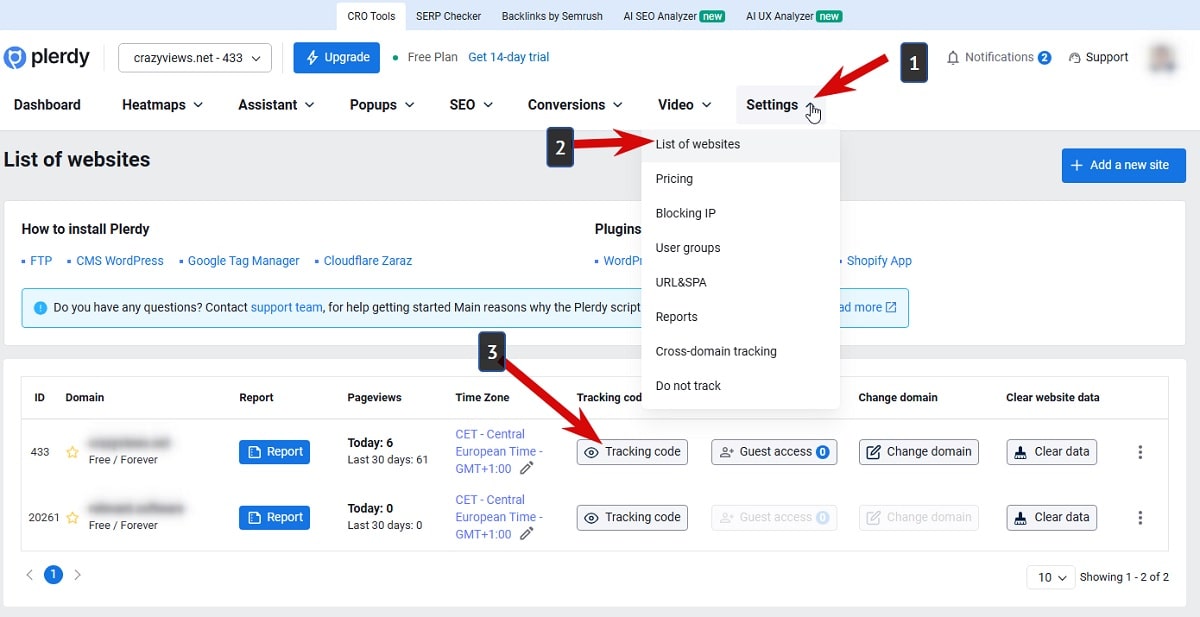Click Add a new site
This screenshot has width=1200, height=617.
[1123, 165]
